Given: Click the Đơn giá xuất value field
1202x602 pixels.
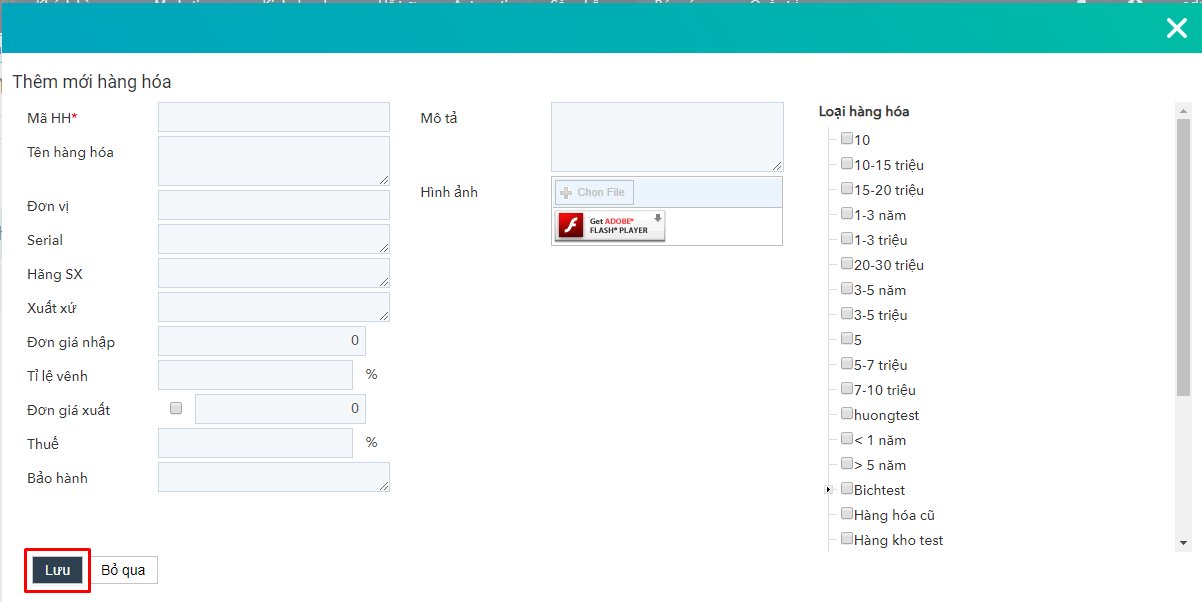Looking at the screenshot, I should point(281,409).
